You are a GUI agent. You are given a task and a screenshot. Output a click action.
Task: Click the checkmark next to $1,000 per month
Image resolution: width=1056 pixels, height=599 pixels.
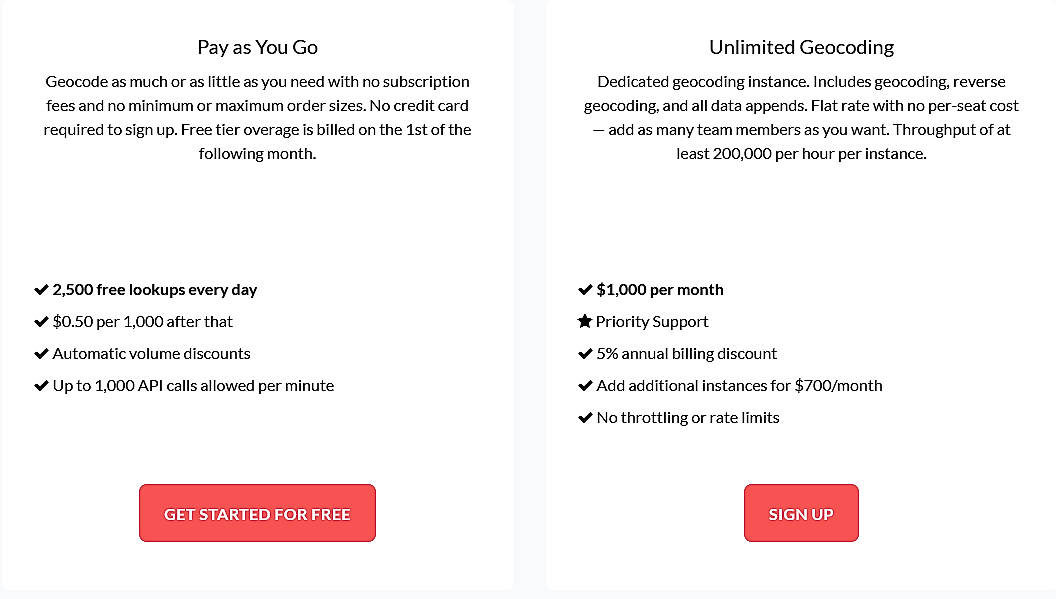[x=585, y=289]
